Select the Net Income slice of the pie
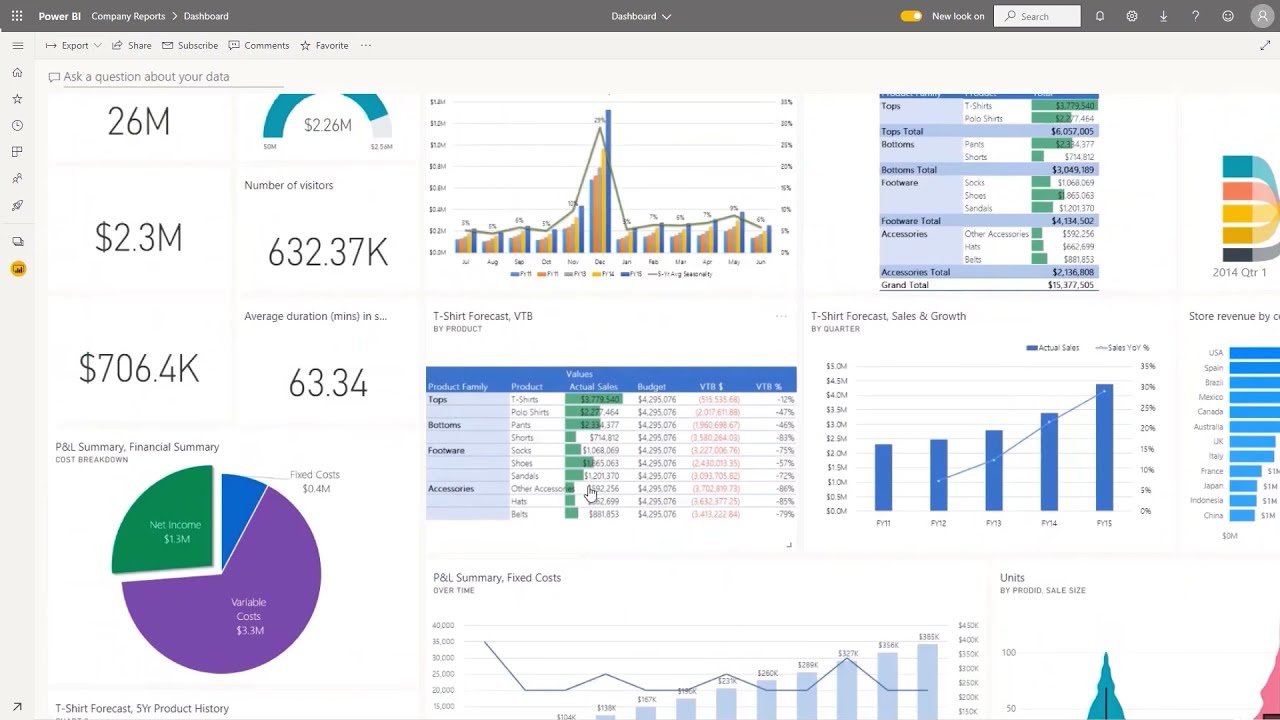Viewport: 1280px width, 720px height. 168,522
